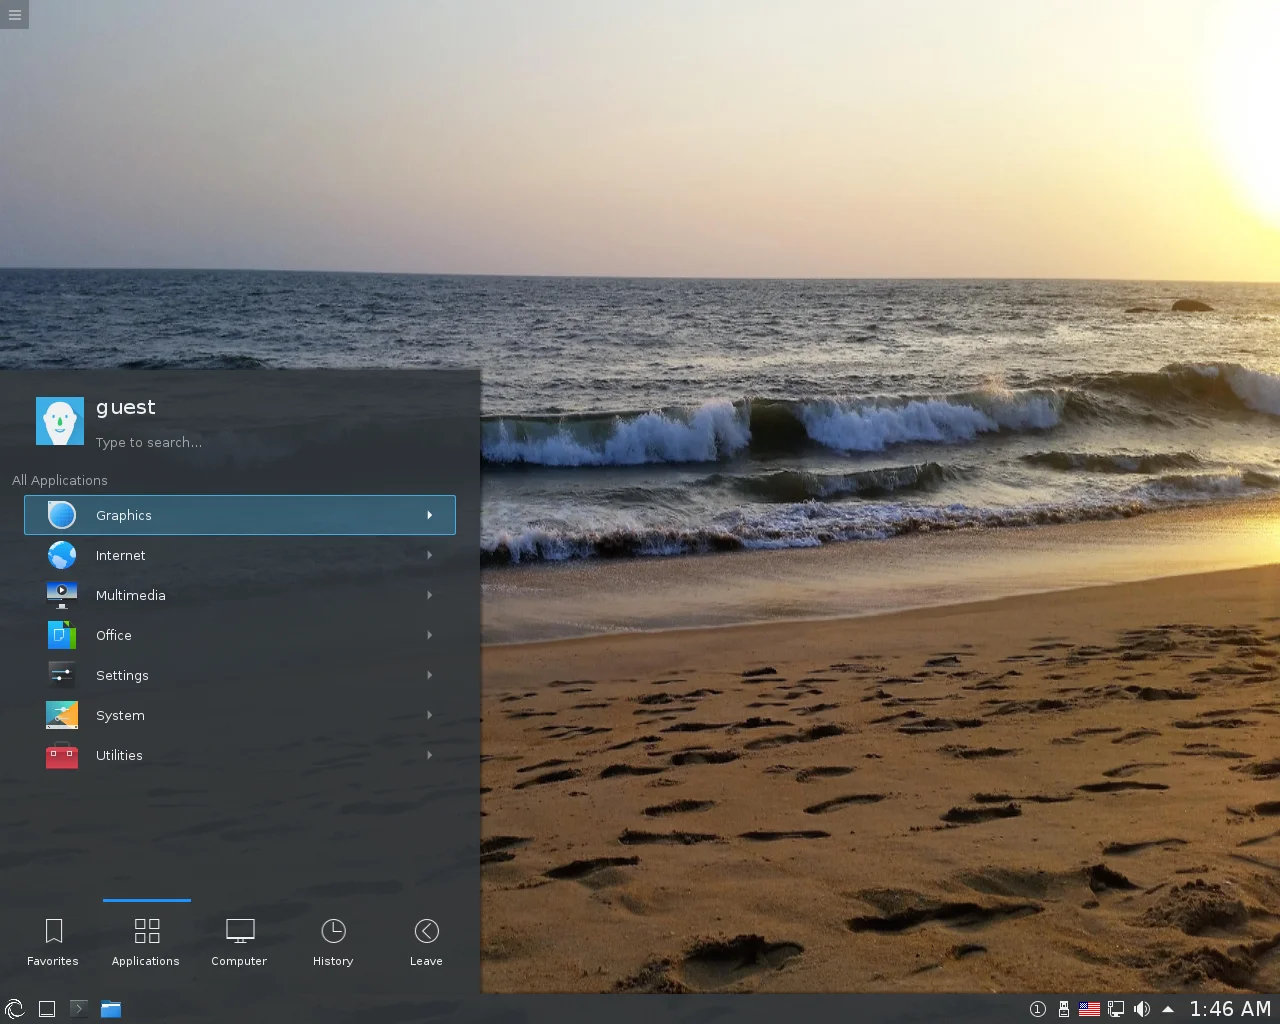Open the History tab

coord(333,942)
